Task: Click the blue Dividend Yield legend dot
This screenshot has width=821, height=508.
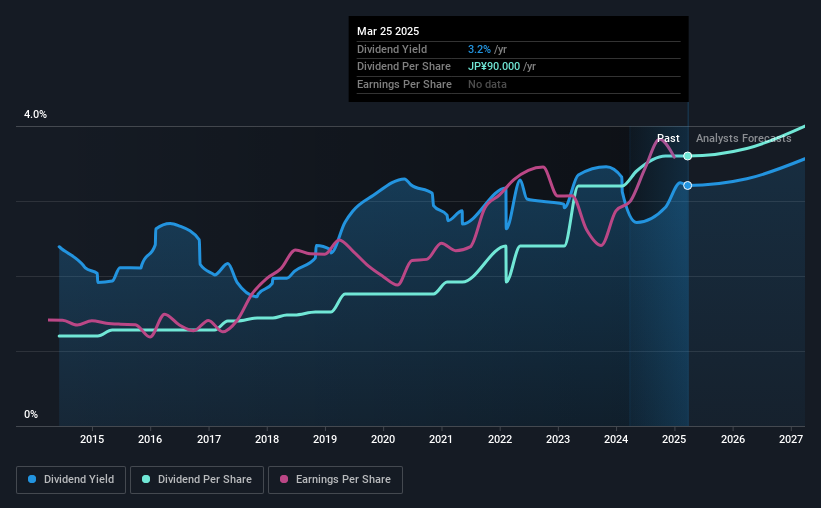Action: coord(32,479)
